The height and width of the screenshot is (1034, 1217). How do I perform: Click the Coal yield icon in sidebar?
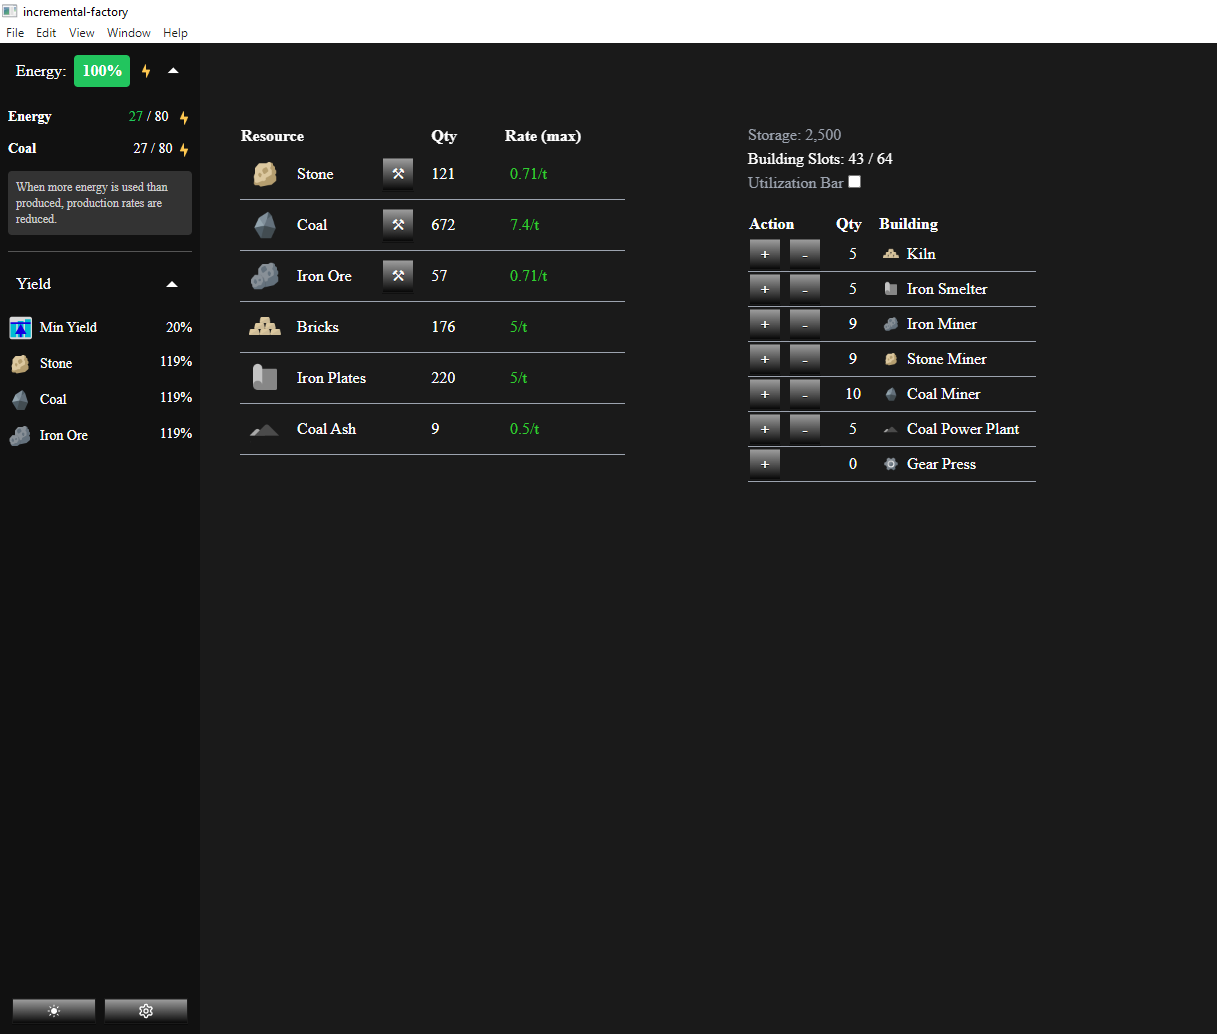click(x=20, y=400)
